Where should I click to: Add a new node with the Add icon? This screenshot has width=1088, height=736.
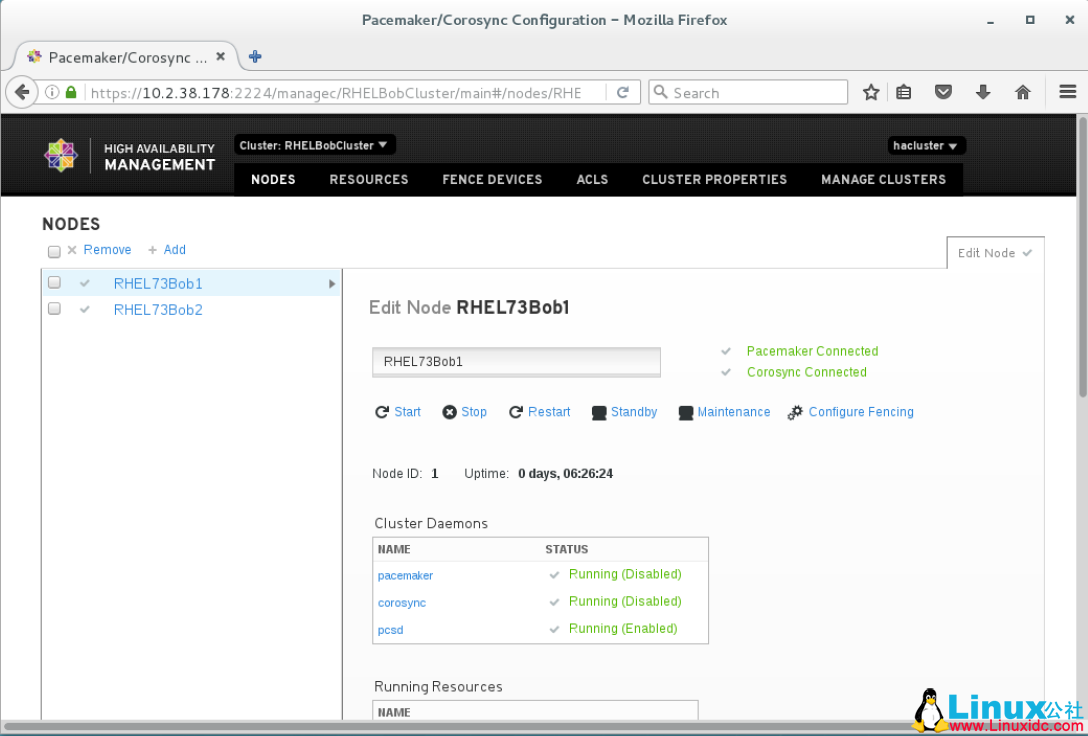tap(167, 249)
